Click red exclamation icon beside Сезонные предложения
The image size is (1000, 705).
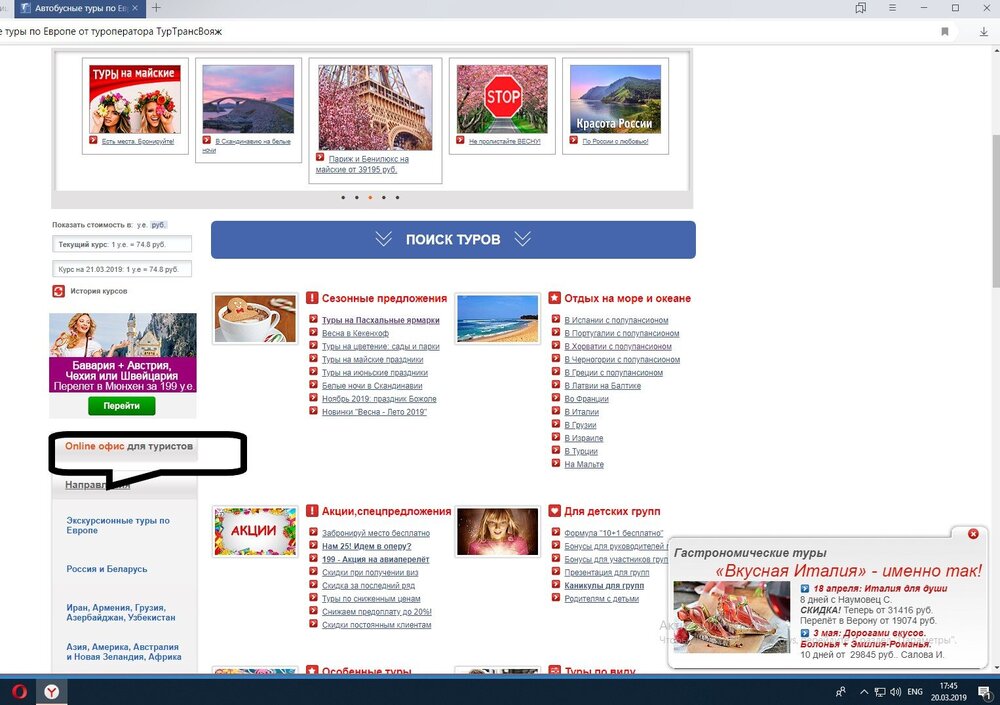312,298
